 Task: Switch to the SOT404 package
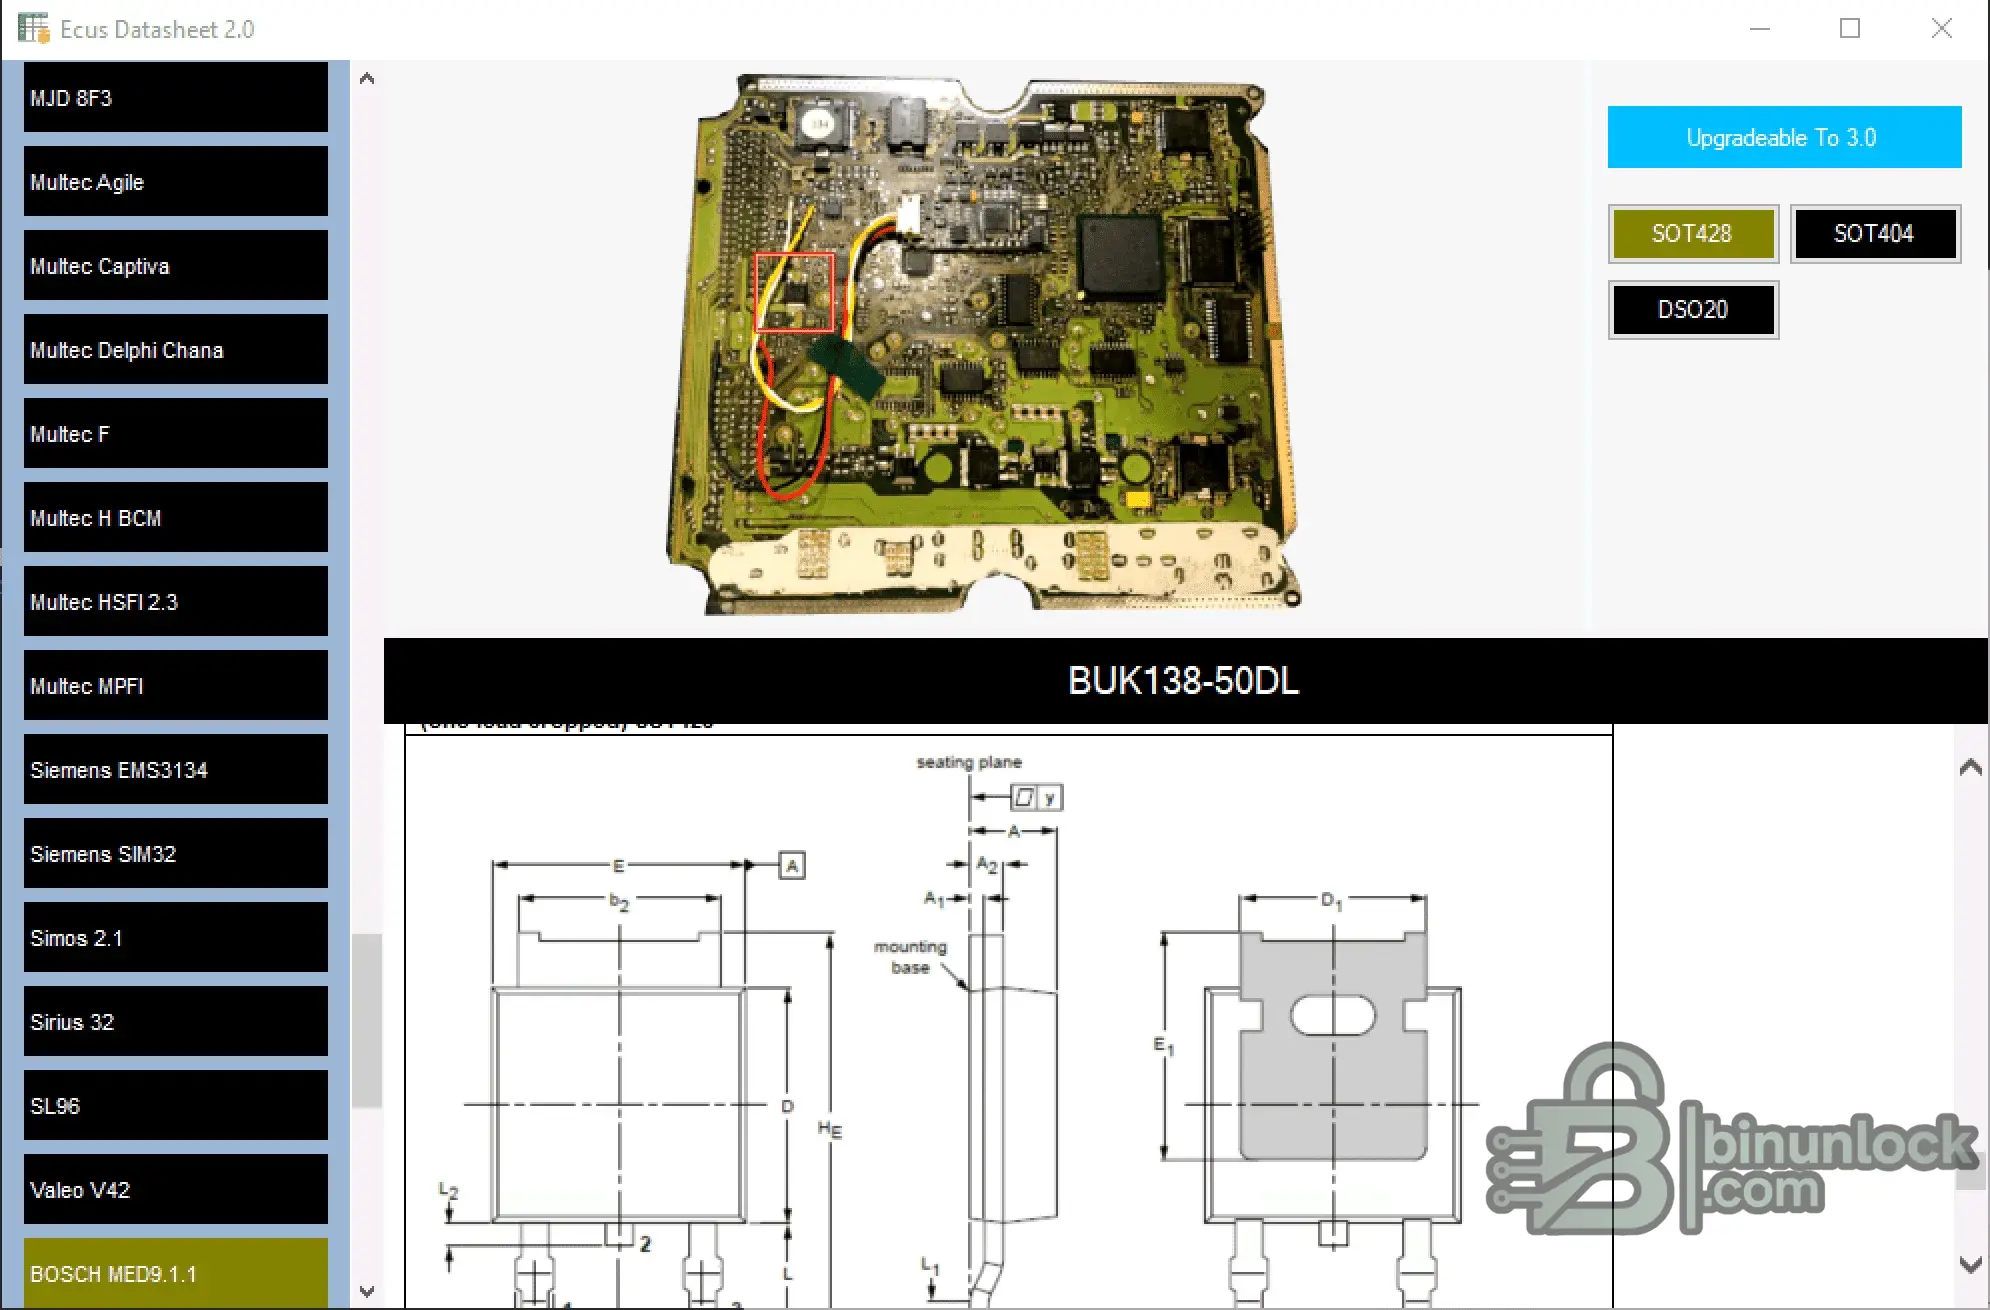[x=1875, y=233]
